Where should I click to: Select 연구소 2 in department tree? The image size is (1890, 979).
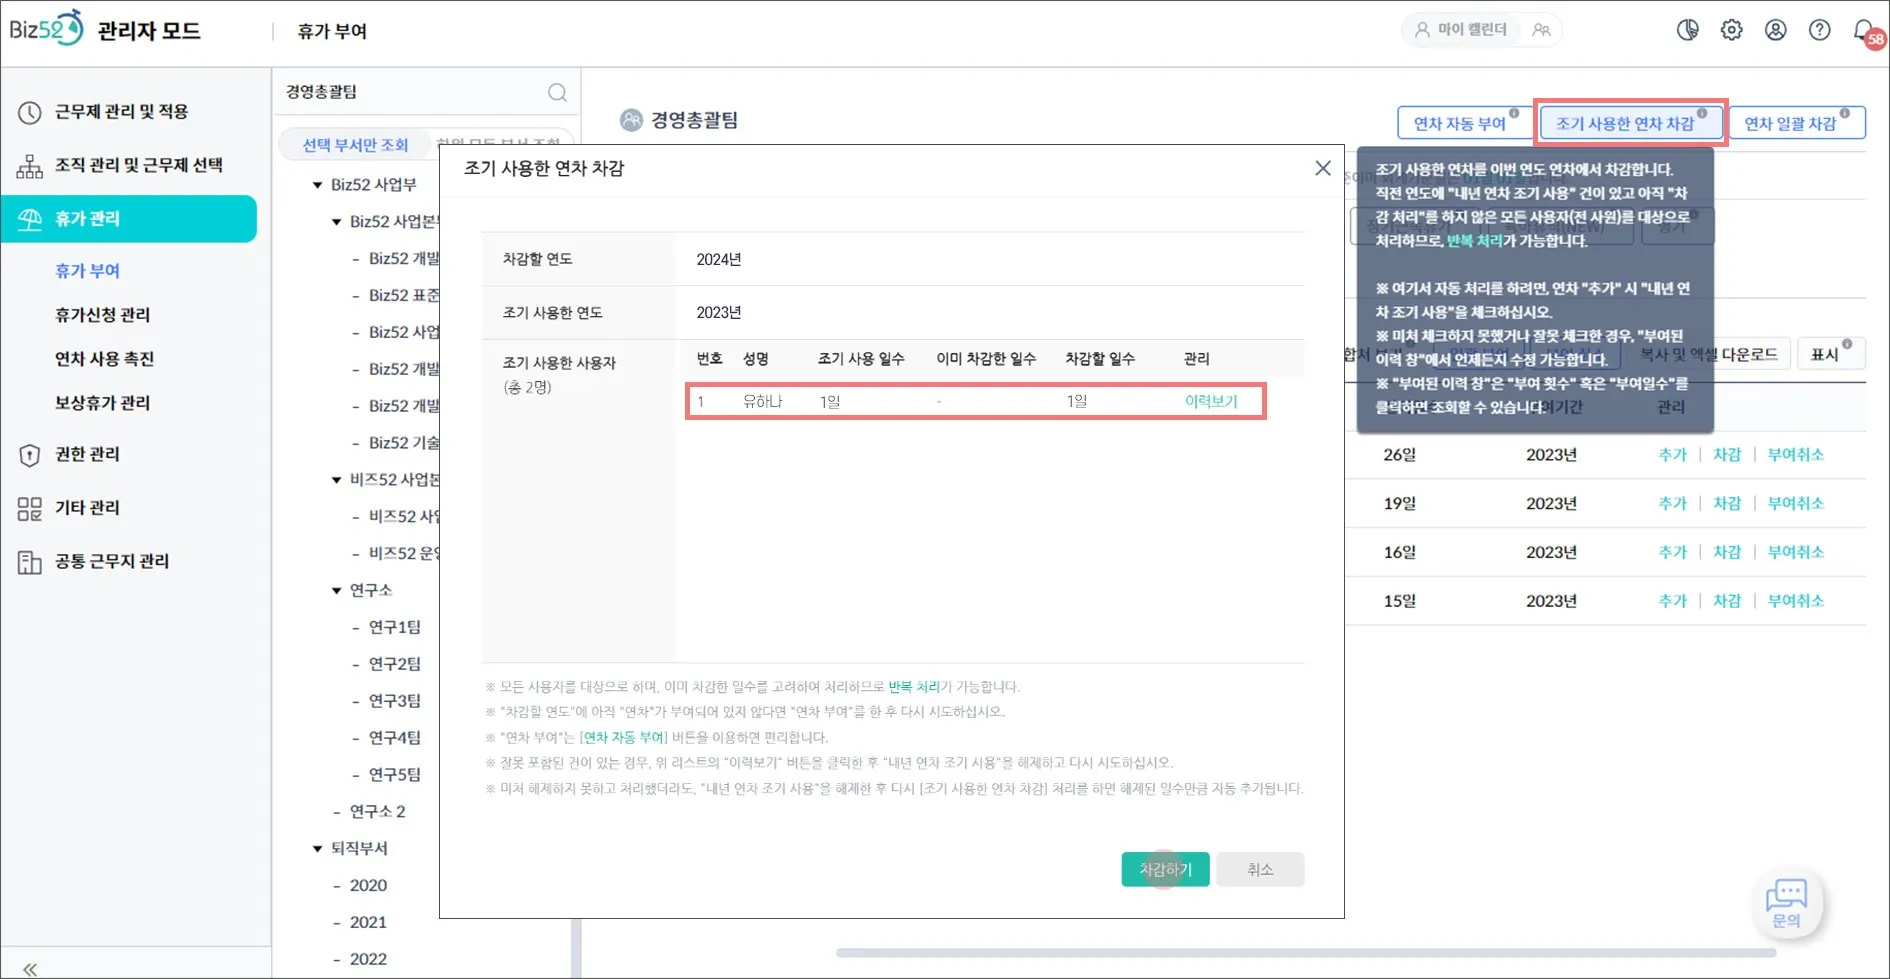point(377,812)
